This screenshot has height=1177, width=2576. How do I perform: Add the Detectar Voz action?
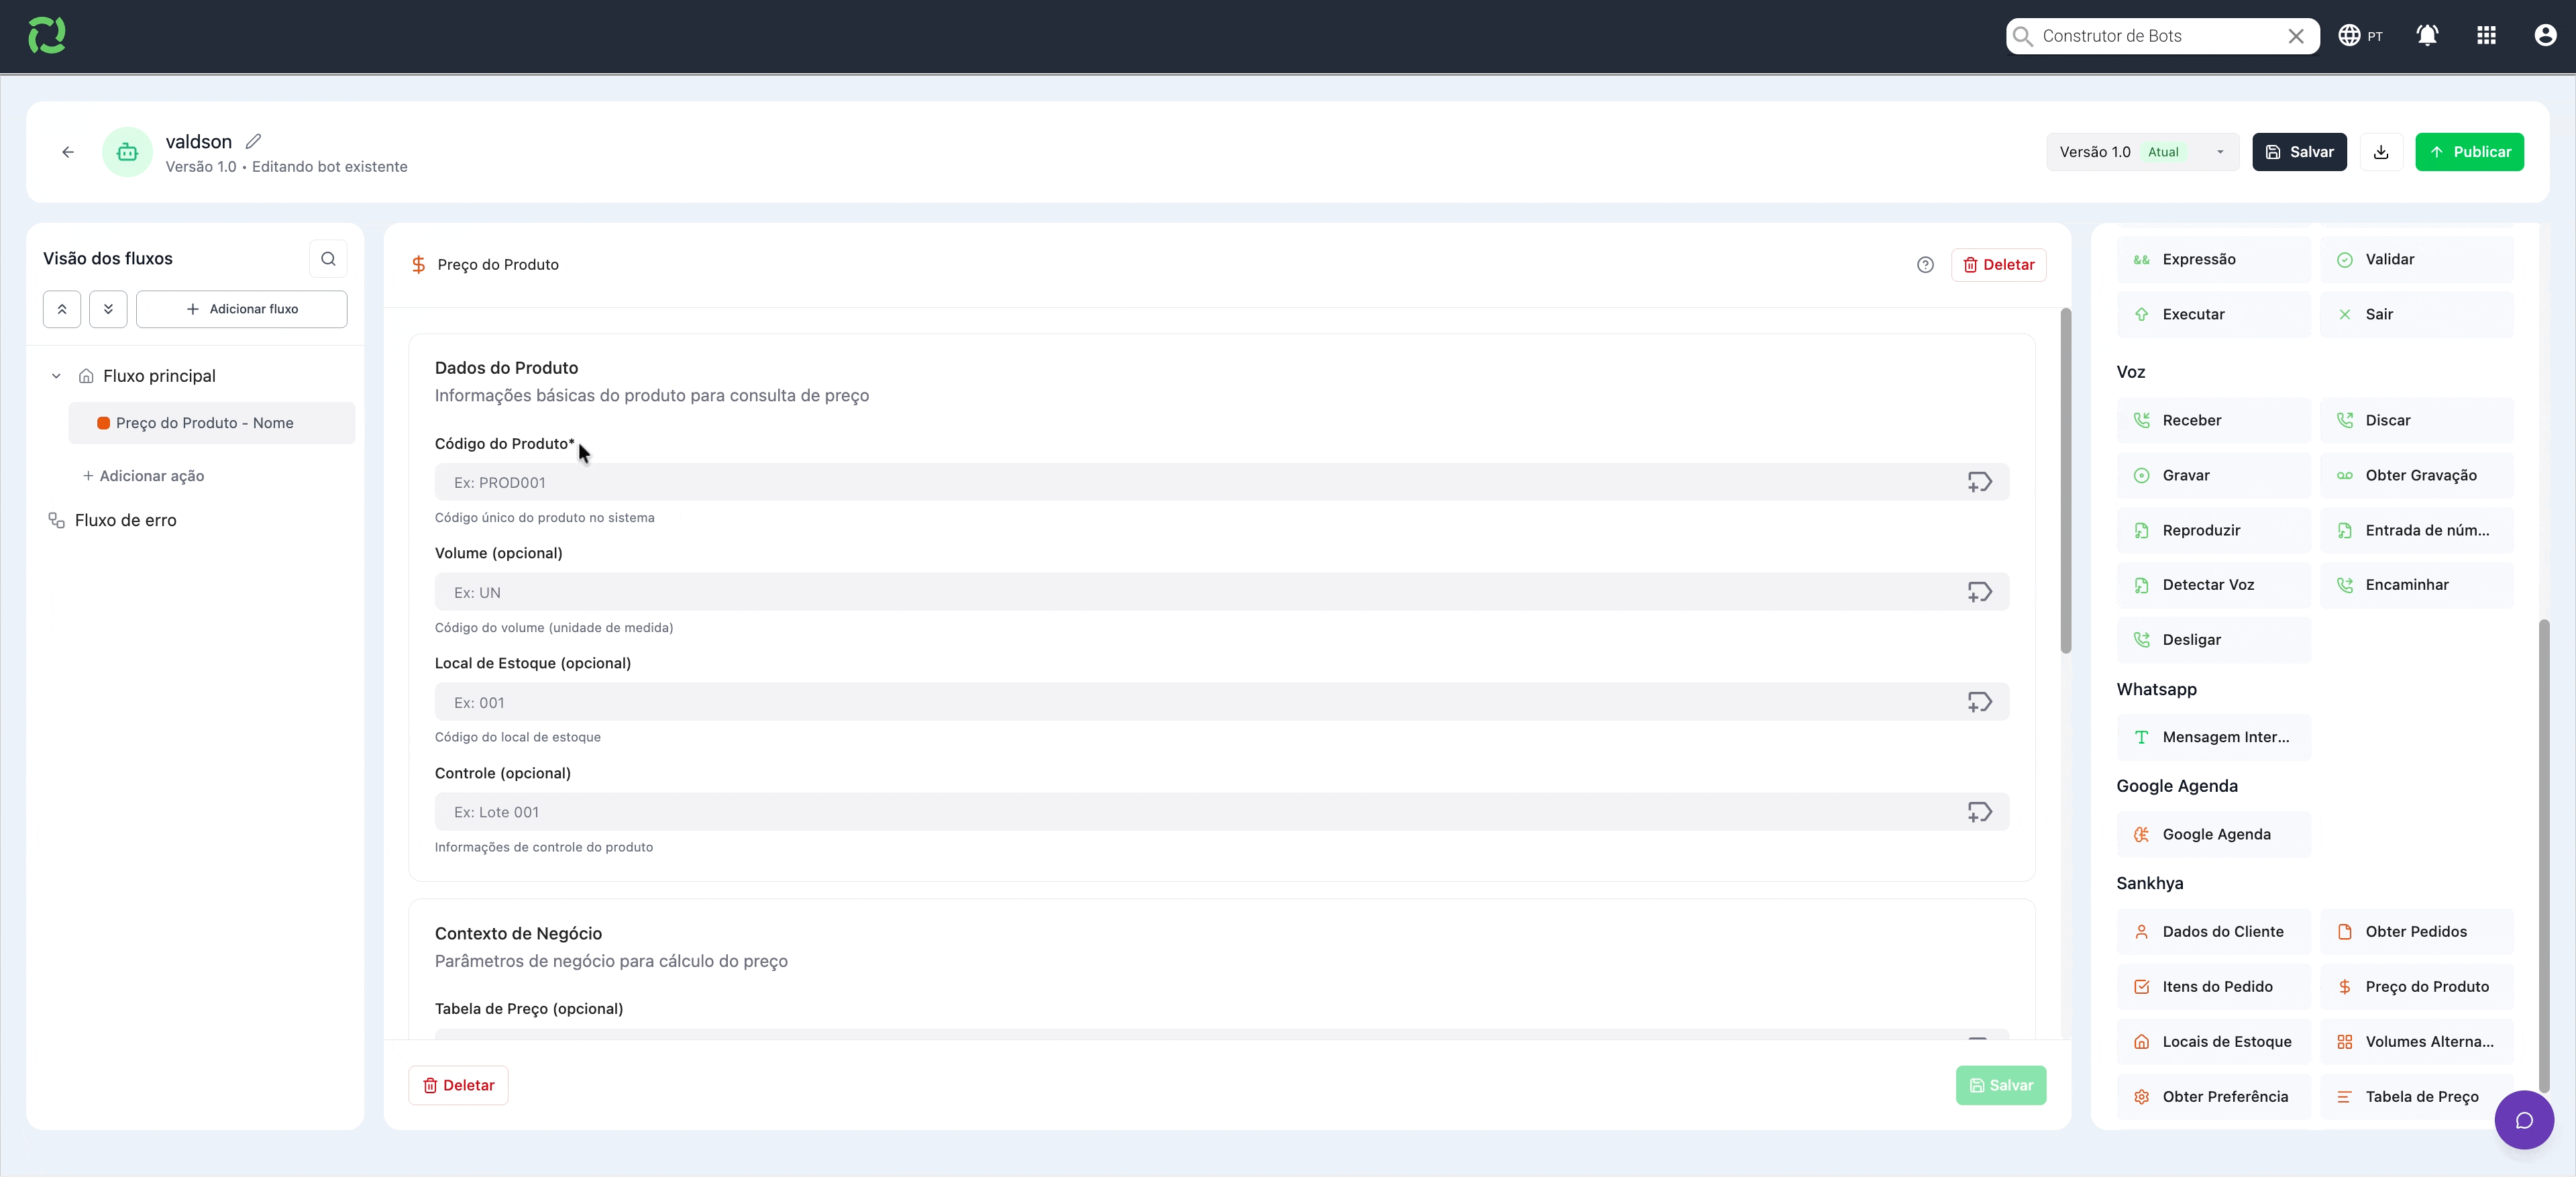click(x=2213, y=585)
